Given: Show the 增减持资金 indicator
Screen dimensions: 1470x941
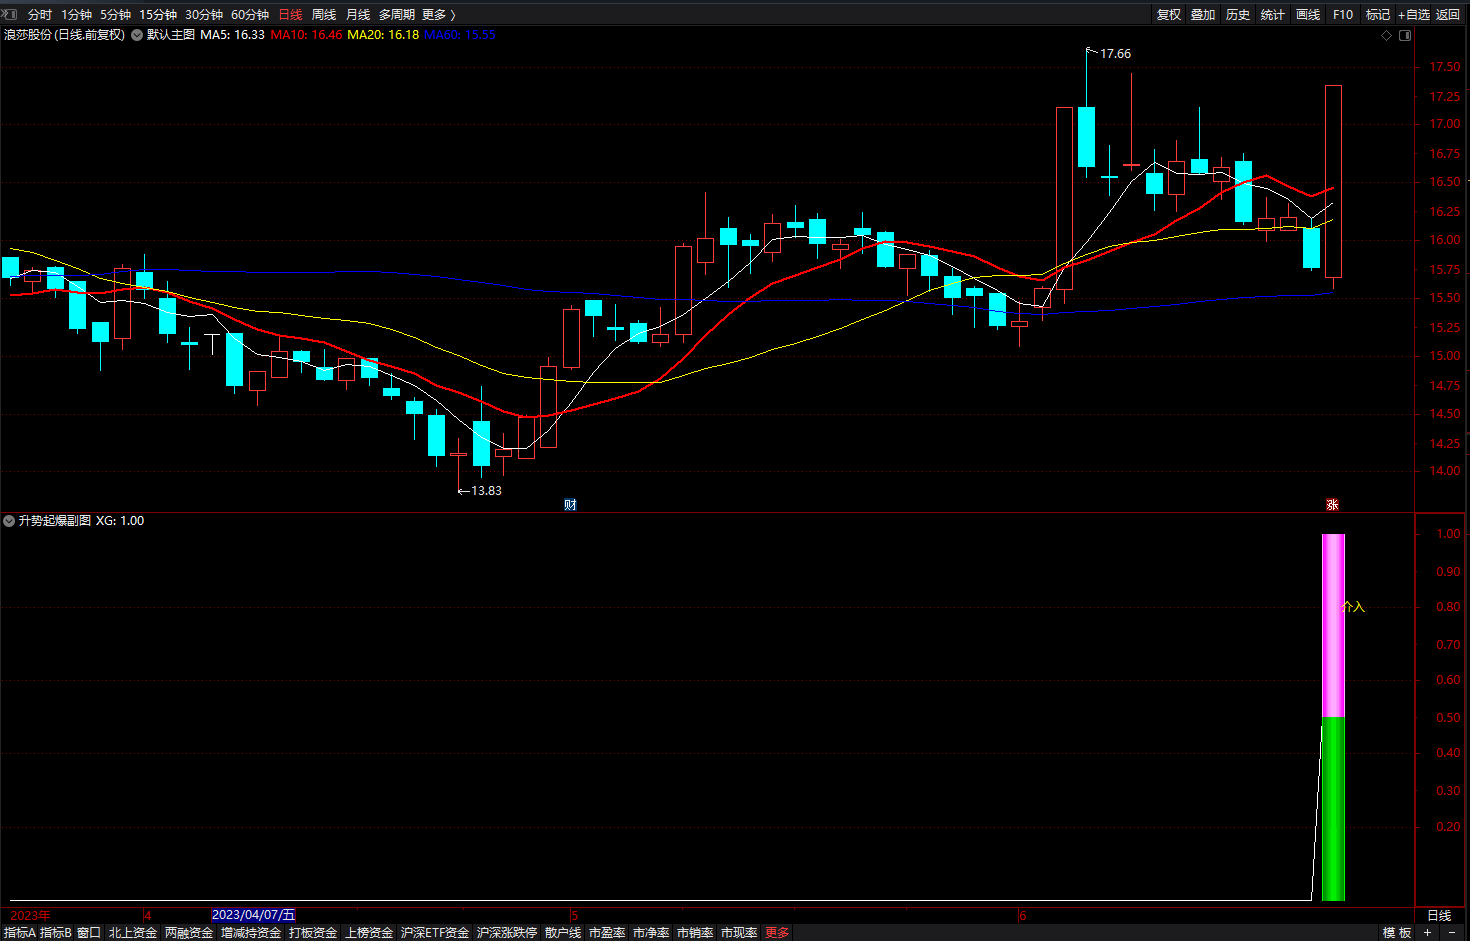Looking at the screenshot, I should (x=251, y=933).
